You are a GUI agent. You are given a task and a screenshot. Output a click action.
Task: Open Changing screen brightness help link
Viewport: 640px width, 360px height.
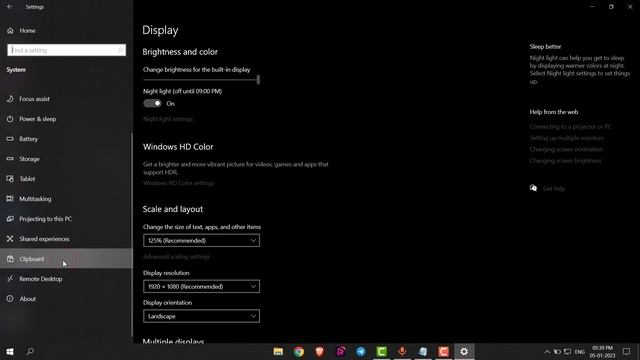click(565, 161)
